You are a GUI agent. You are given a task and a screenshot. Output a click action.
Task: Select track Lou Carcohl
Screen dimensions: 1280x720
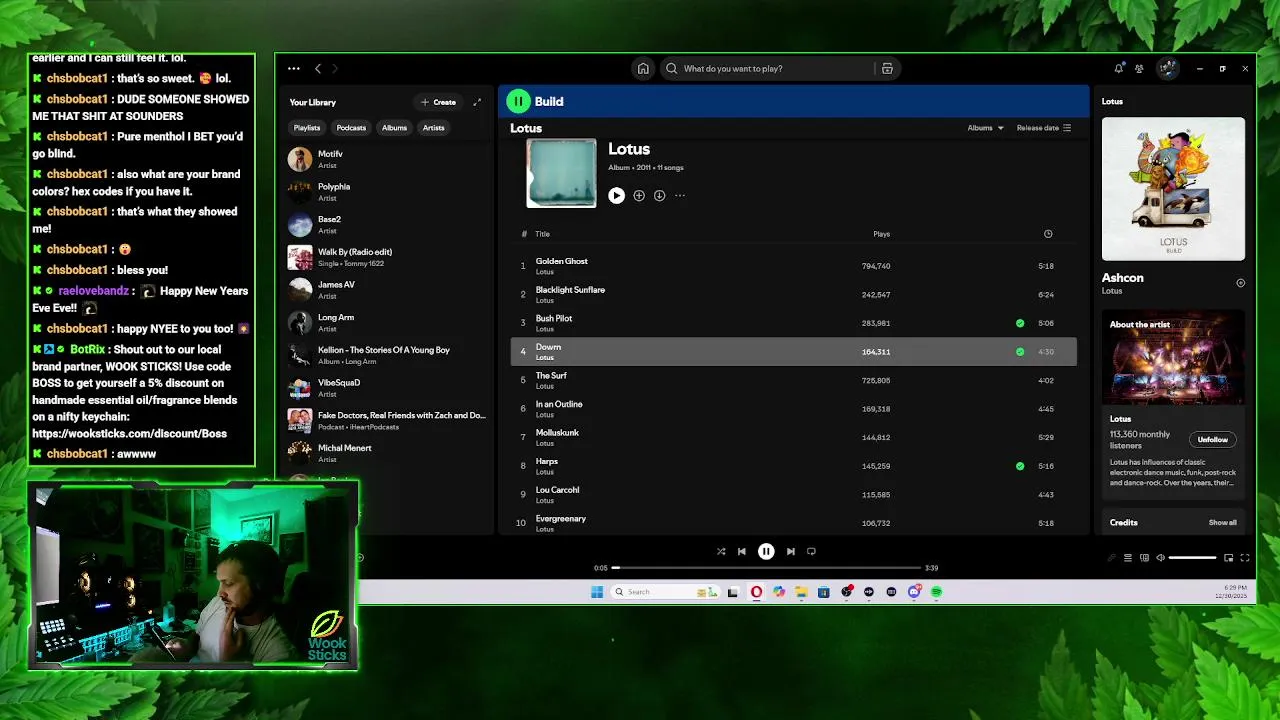coord(793,494)
